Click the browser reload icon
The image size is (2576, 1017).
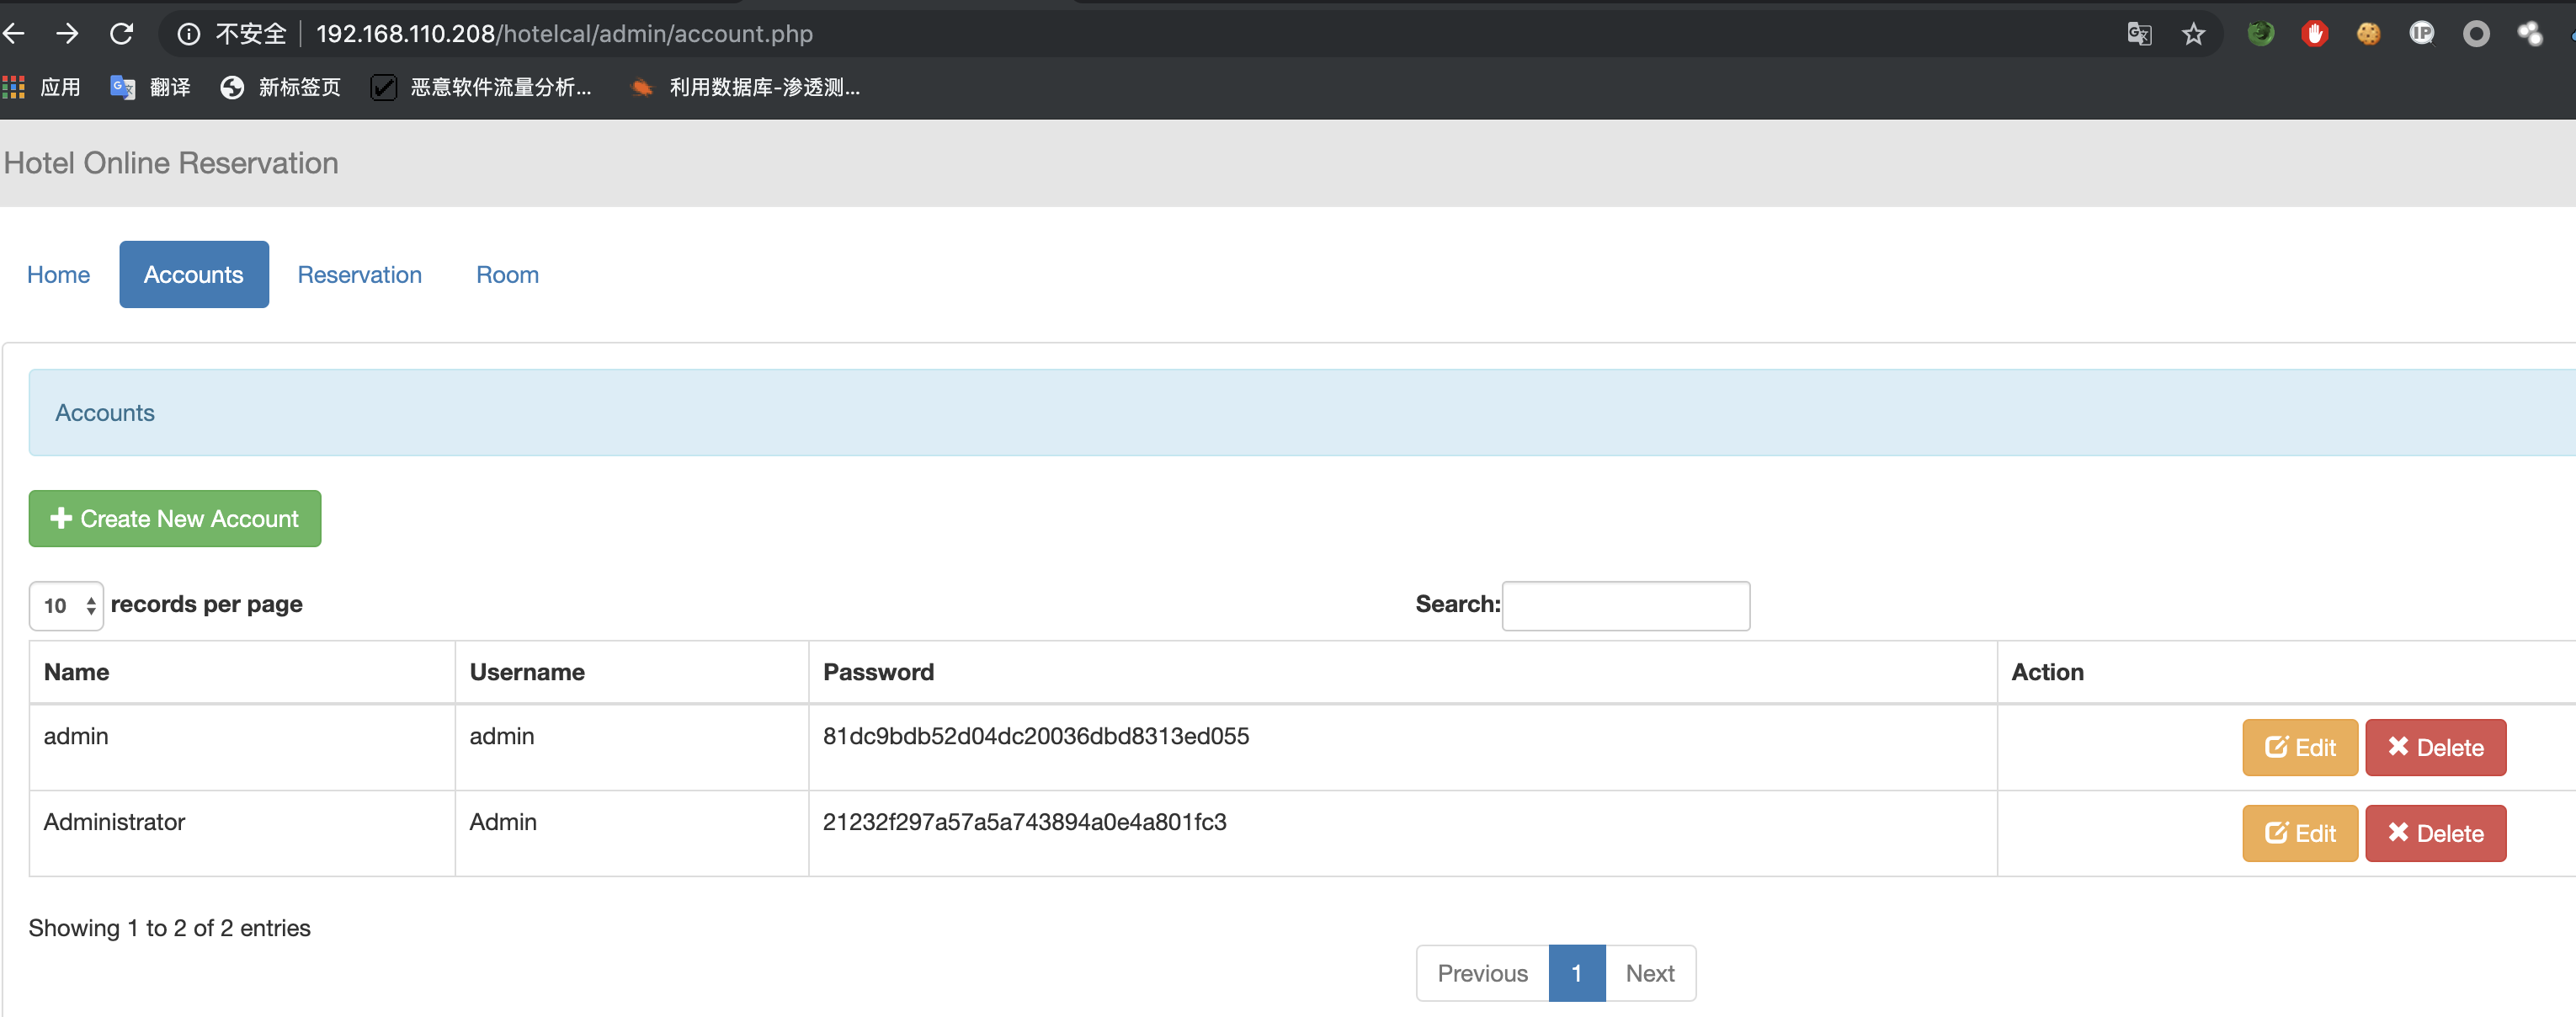coord(121,34)
